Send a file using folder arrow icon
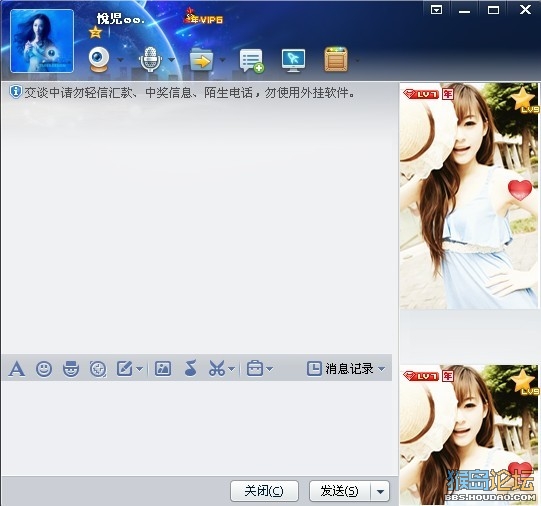541x506 pixels. [201, 60]
